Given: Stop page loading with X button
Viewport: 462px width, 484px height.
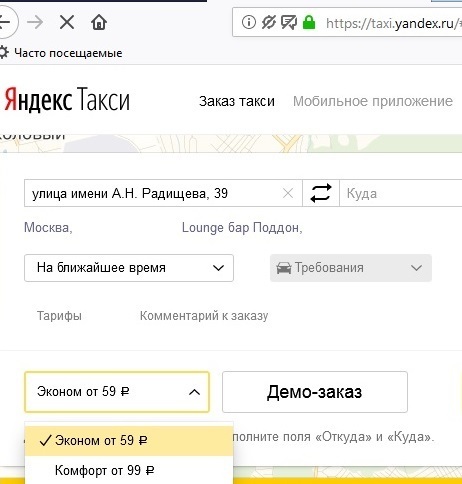Looking at the screenshot, I should 67,23.
